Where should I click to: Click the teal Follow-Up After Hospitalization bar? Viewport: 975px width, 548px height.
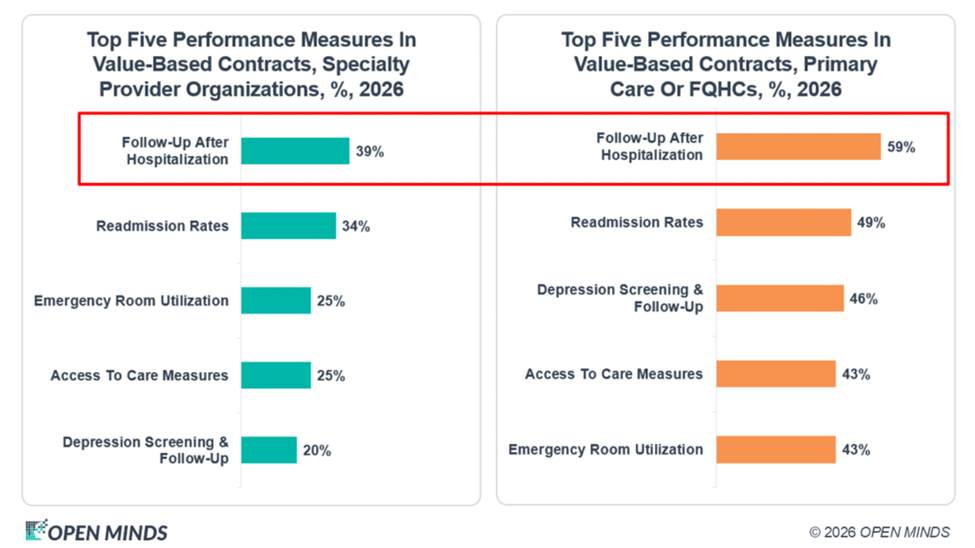pos(295,151)
